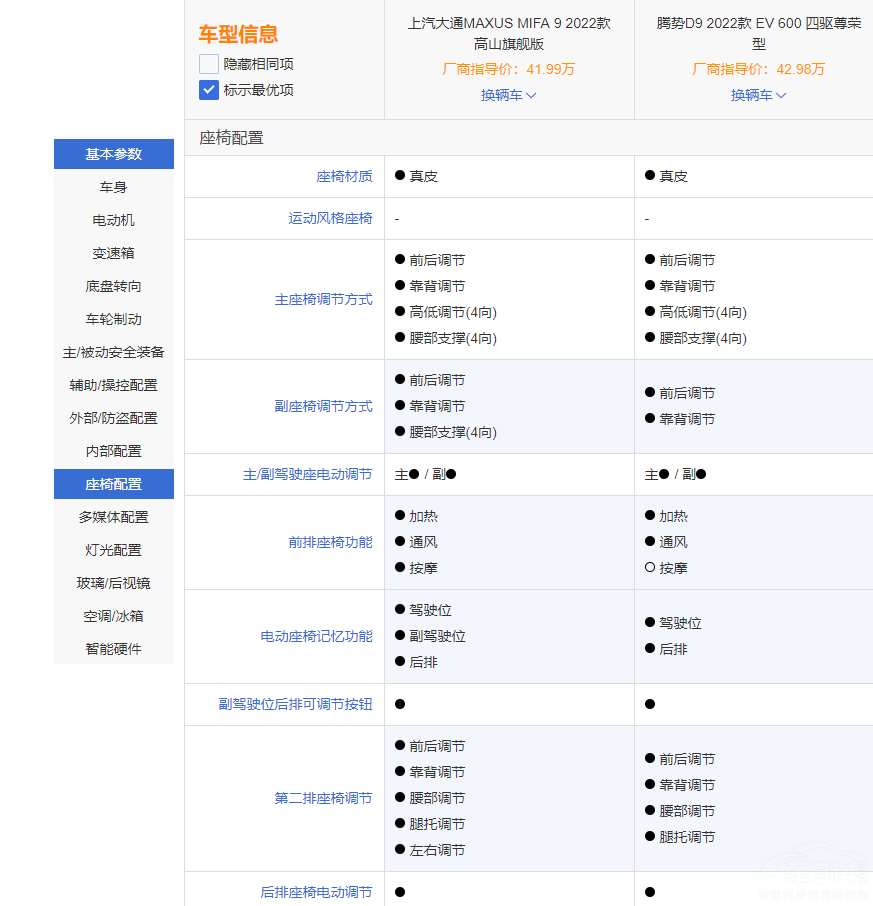Go to 车身 section
The image size is (873, 906).
(x=114, y=187)
